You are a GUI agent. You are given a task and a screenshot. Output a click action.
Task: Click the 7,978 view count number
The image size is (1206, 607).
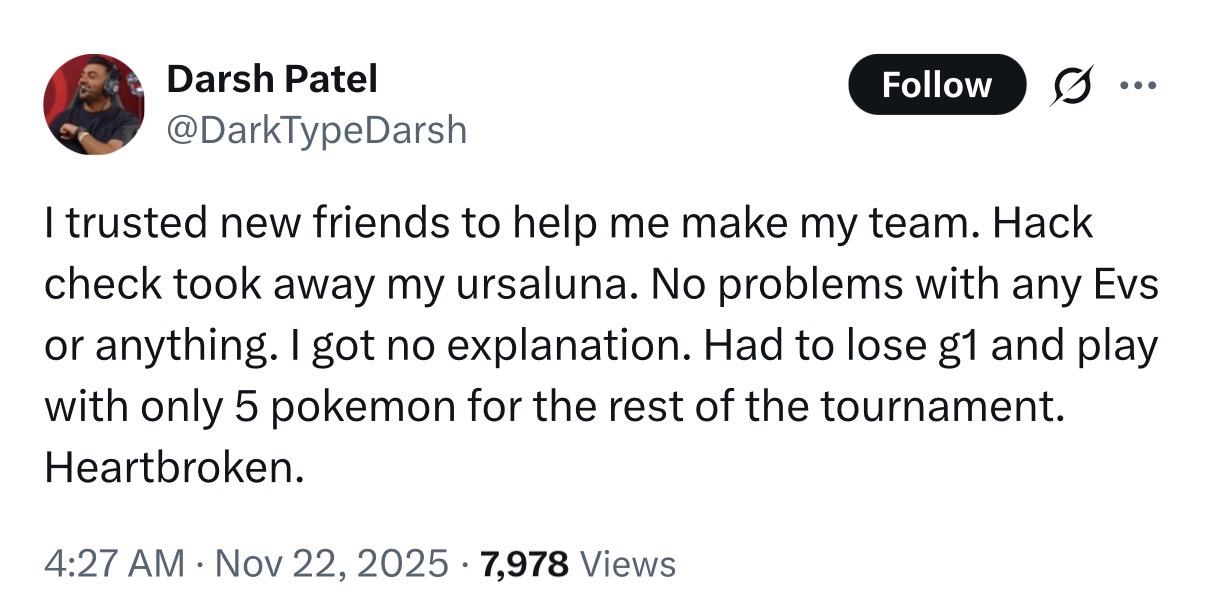[x=525, y=564]
